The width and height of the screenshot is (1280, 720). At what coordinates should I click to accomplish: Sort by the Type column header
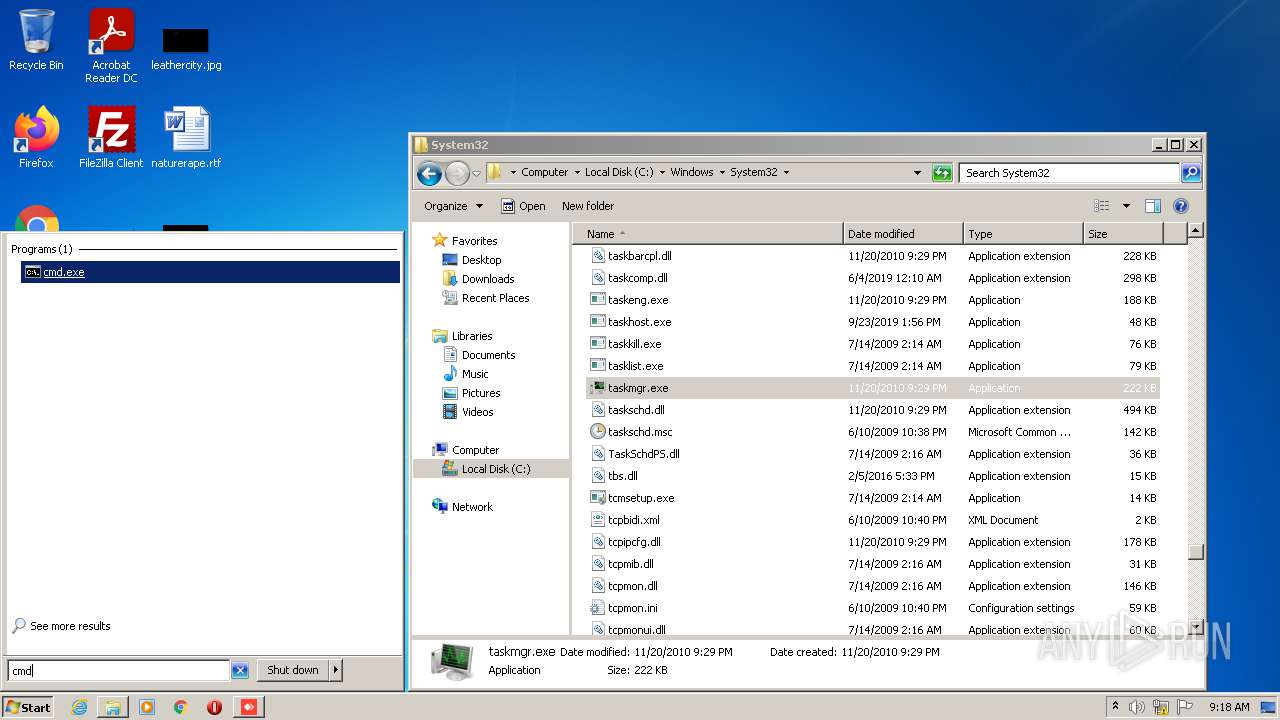point(1023,234)
